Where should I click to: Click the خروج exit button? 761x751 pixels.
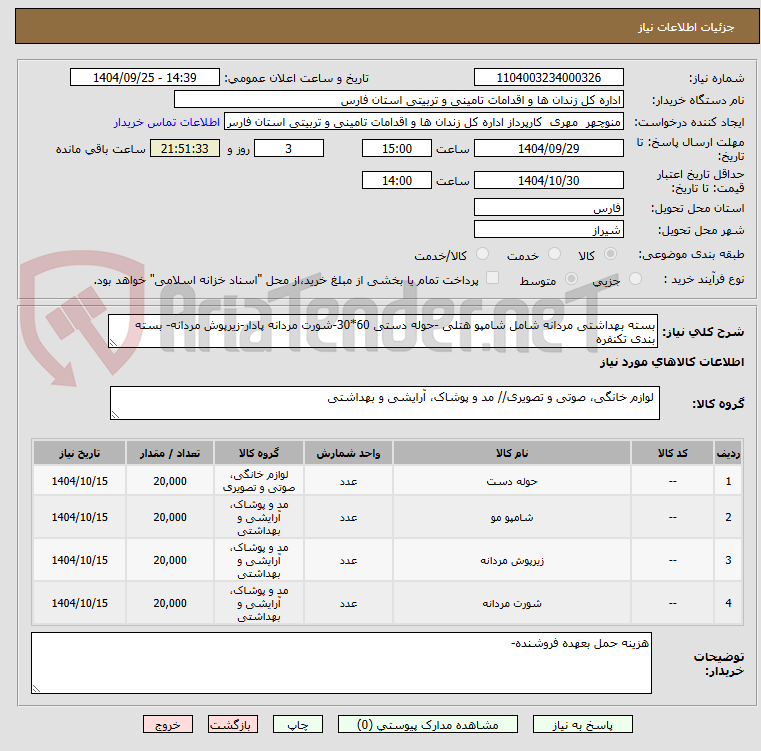[x=167, y=724]
